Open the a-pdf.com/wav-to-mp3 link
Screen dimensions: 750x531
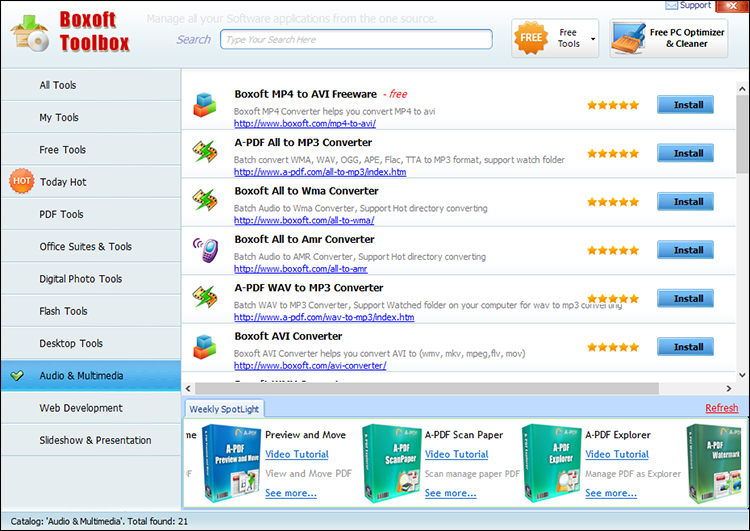point(324,317)
